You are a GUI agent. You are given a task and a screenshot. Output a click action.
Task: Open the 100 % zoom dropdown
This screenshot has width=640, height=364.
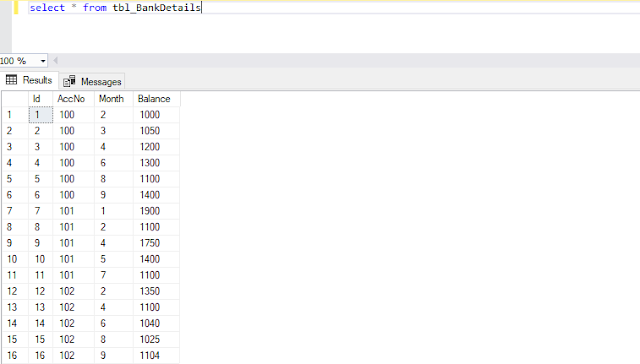(43, 61)
